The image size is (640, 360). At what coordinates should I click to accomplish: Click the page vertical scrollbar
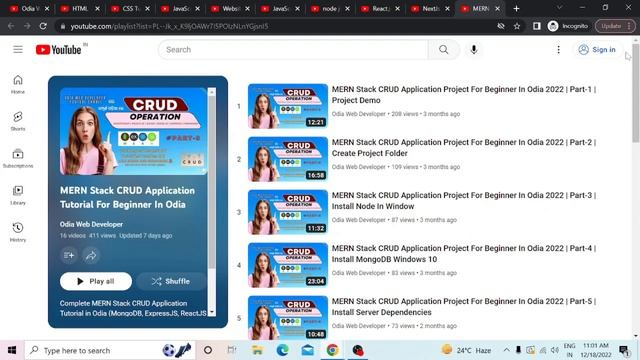point(636,93)
